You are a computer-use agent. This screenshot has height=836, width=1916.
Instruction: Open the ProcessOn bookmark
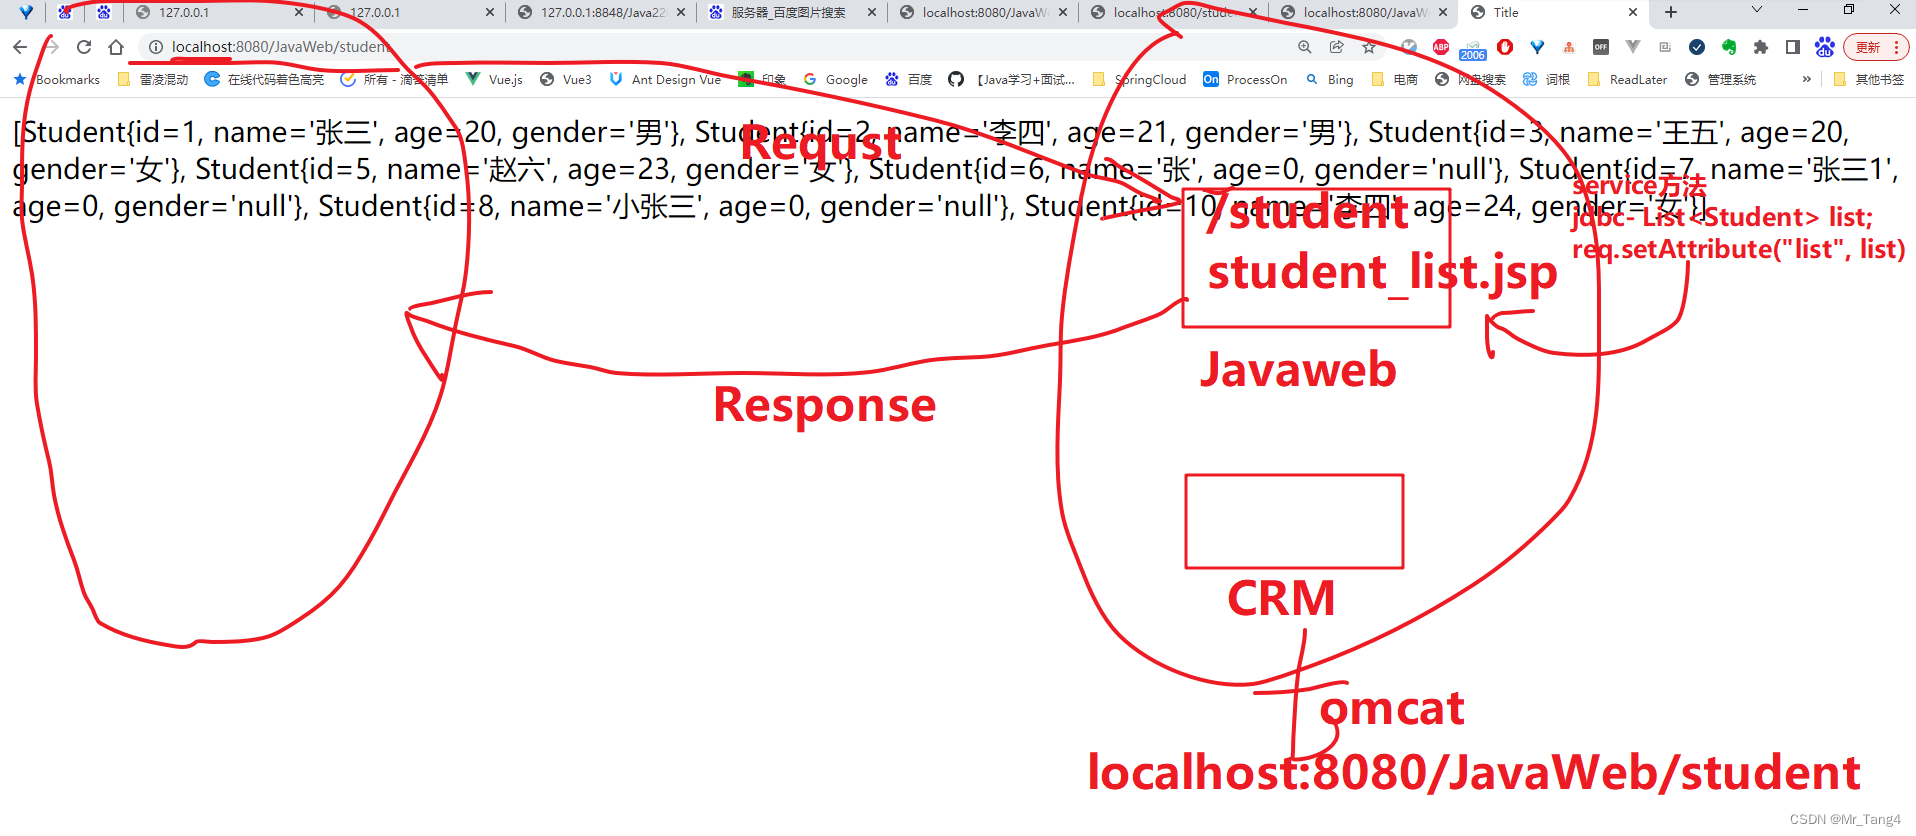click(1245, 79)
